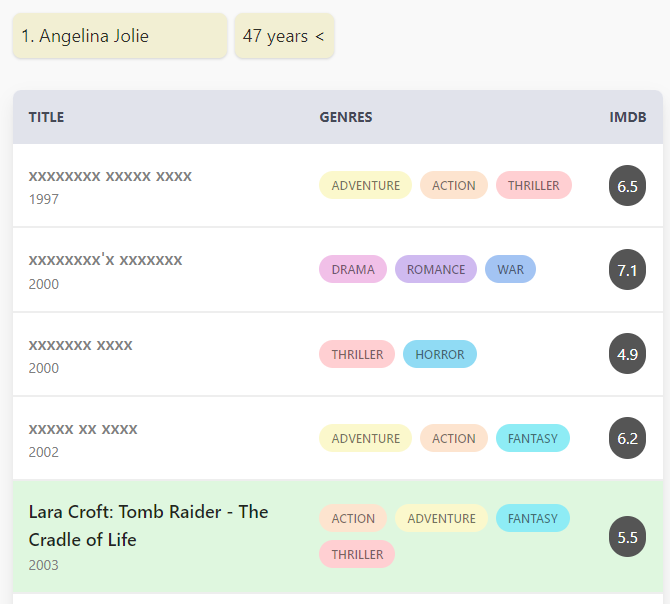670x604 pixels.
Task: Select the DRAMA genre tag
Action: [353, 270]
